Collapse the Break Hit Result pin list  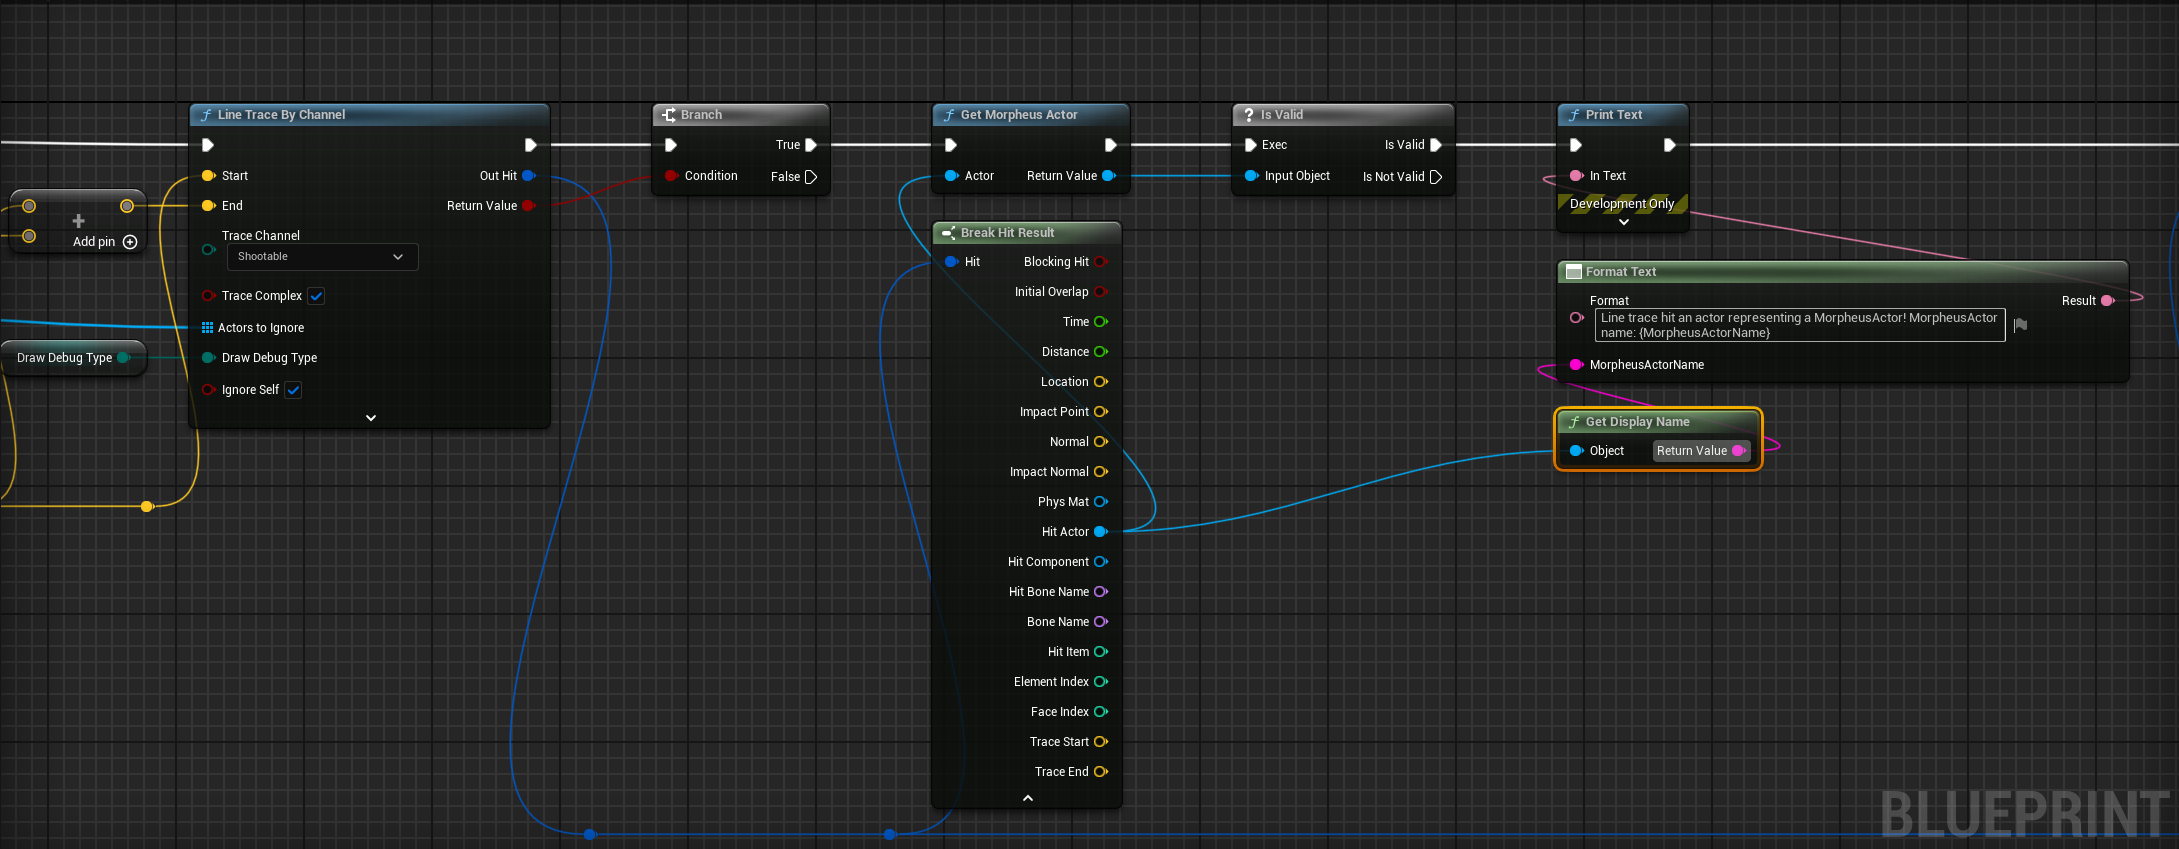(1027, 798)
